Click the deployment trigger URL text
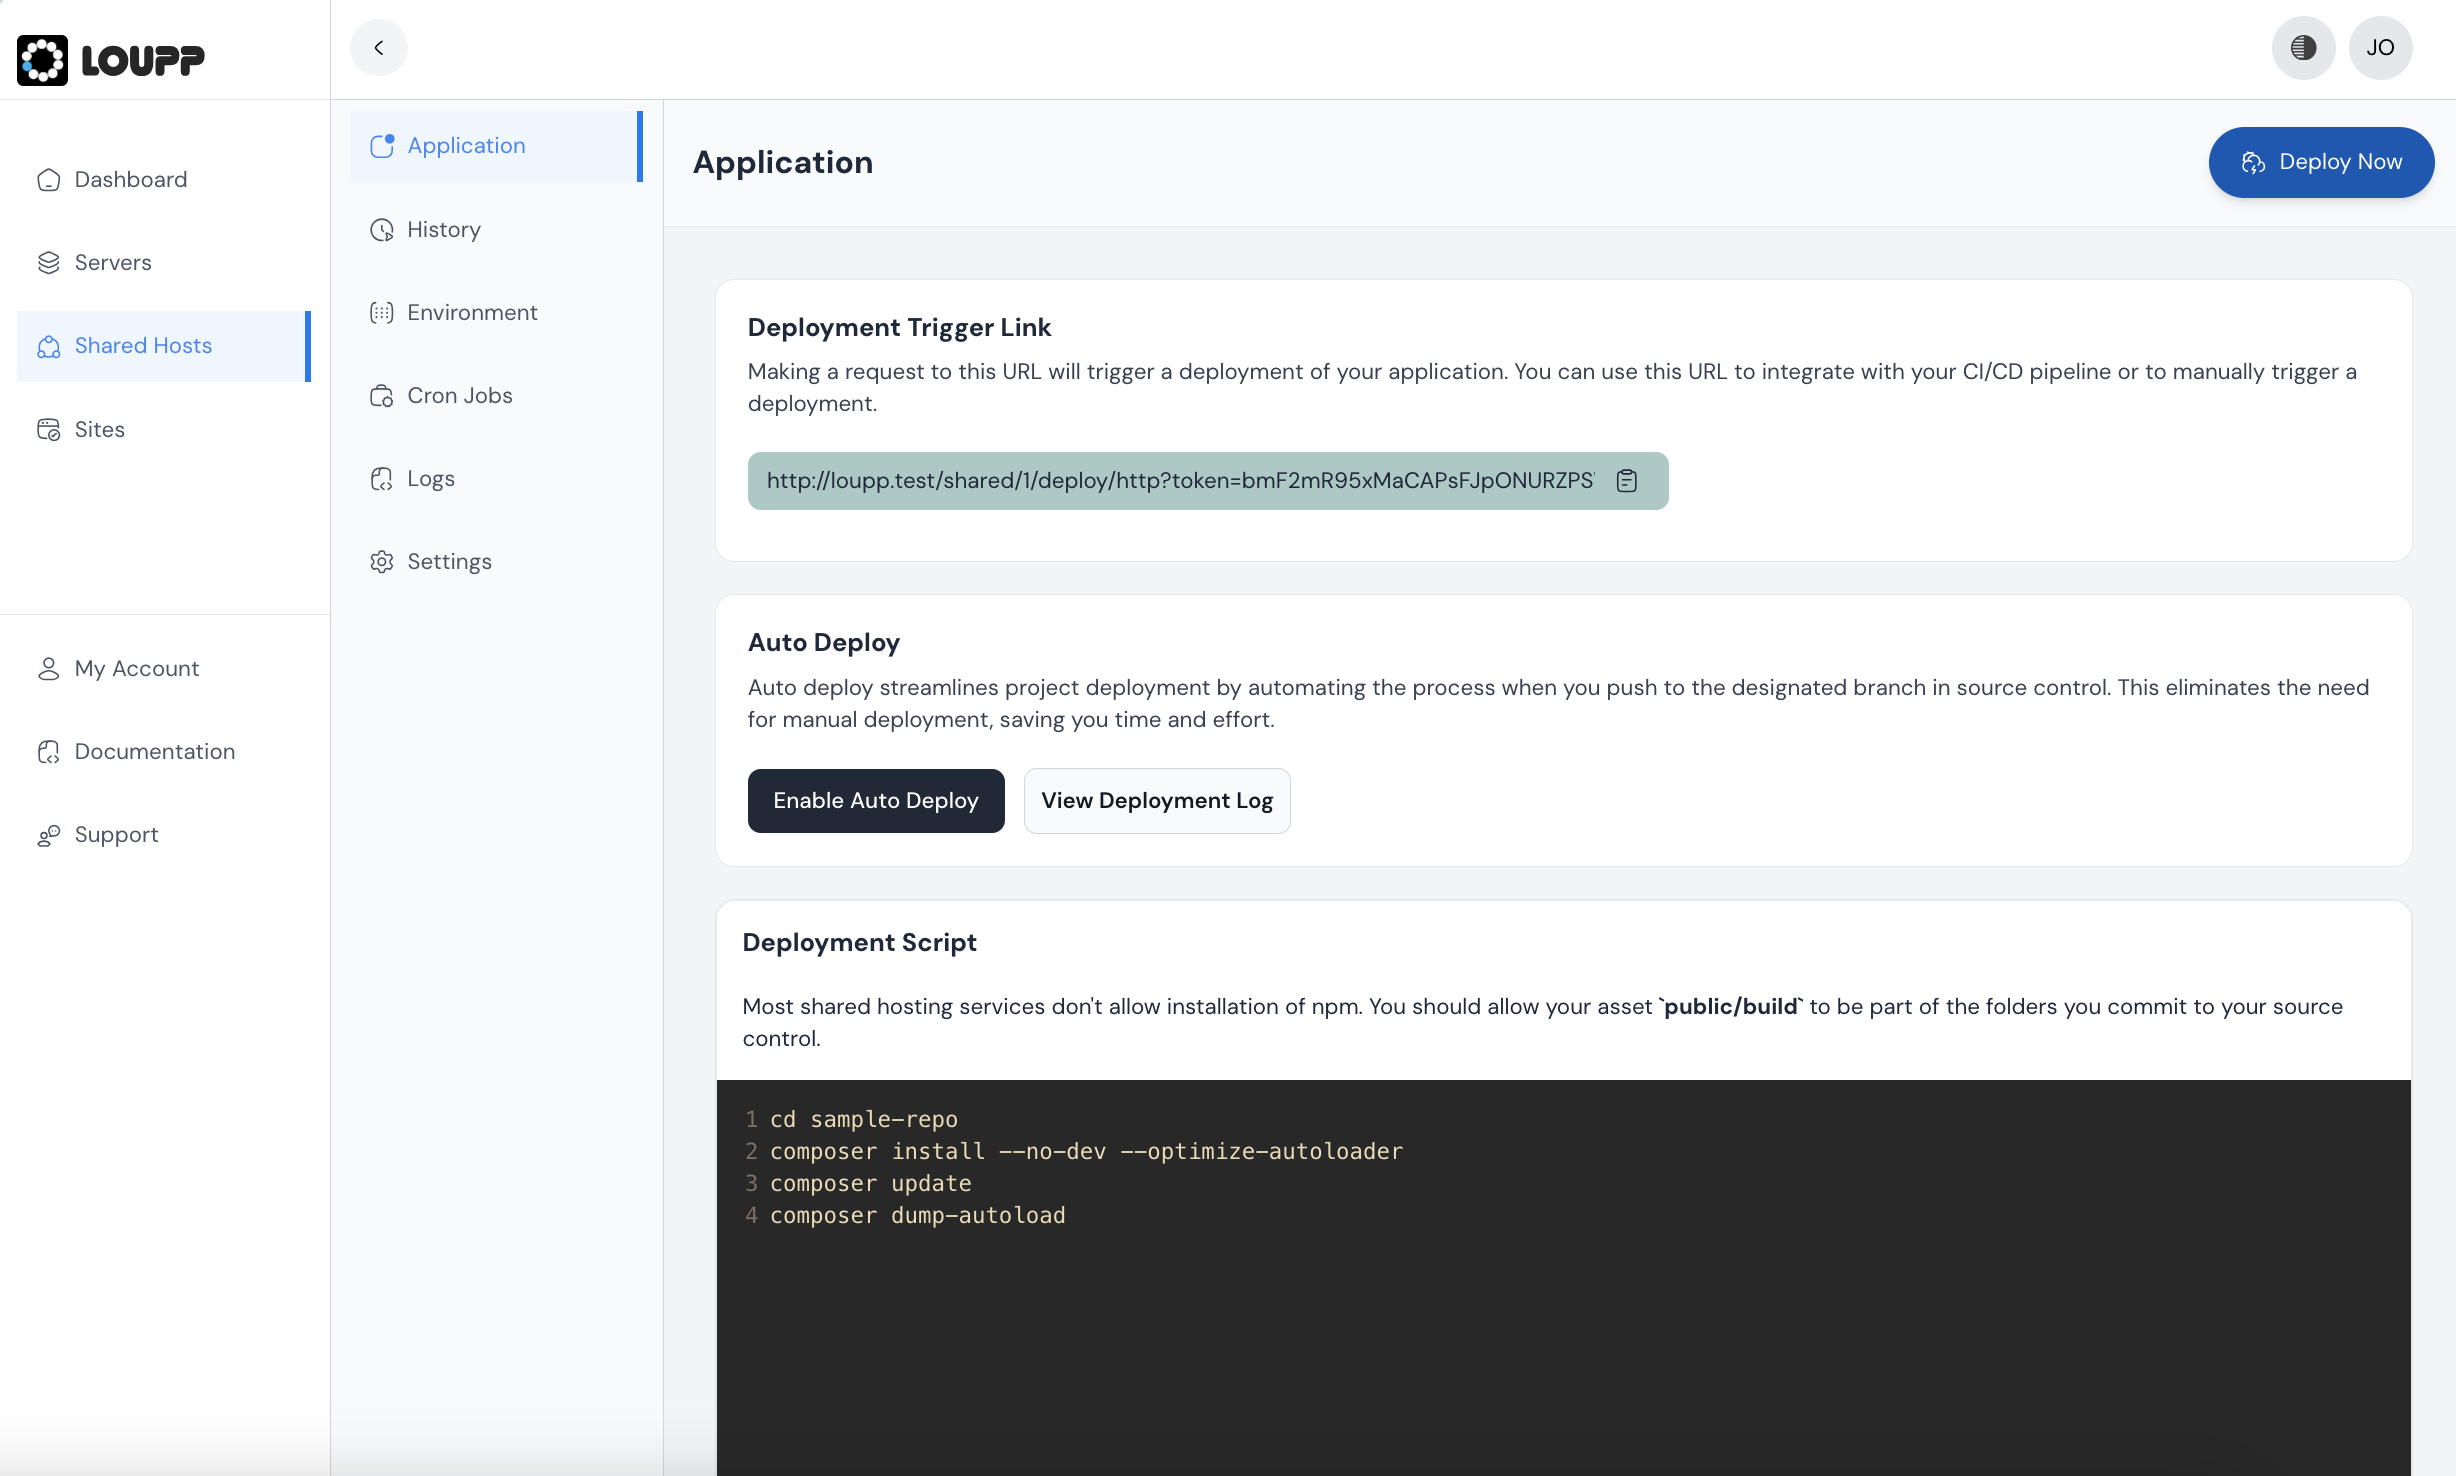 tap(1180, 481)
